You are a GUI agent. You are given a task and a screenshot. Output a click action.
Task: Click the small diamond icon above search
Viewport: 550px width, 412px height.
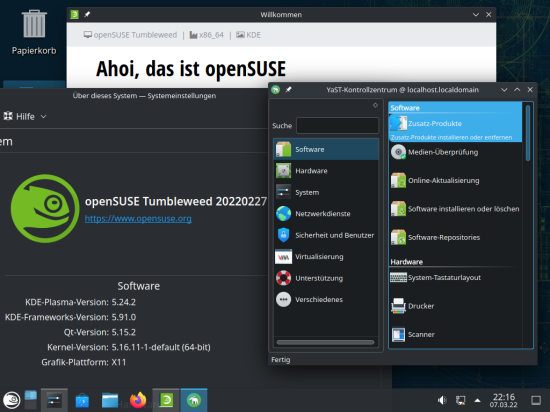[x=375, y=105]
